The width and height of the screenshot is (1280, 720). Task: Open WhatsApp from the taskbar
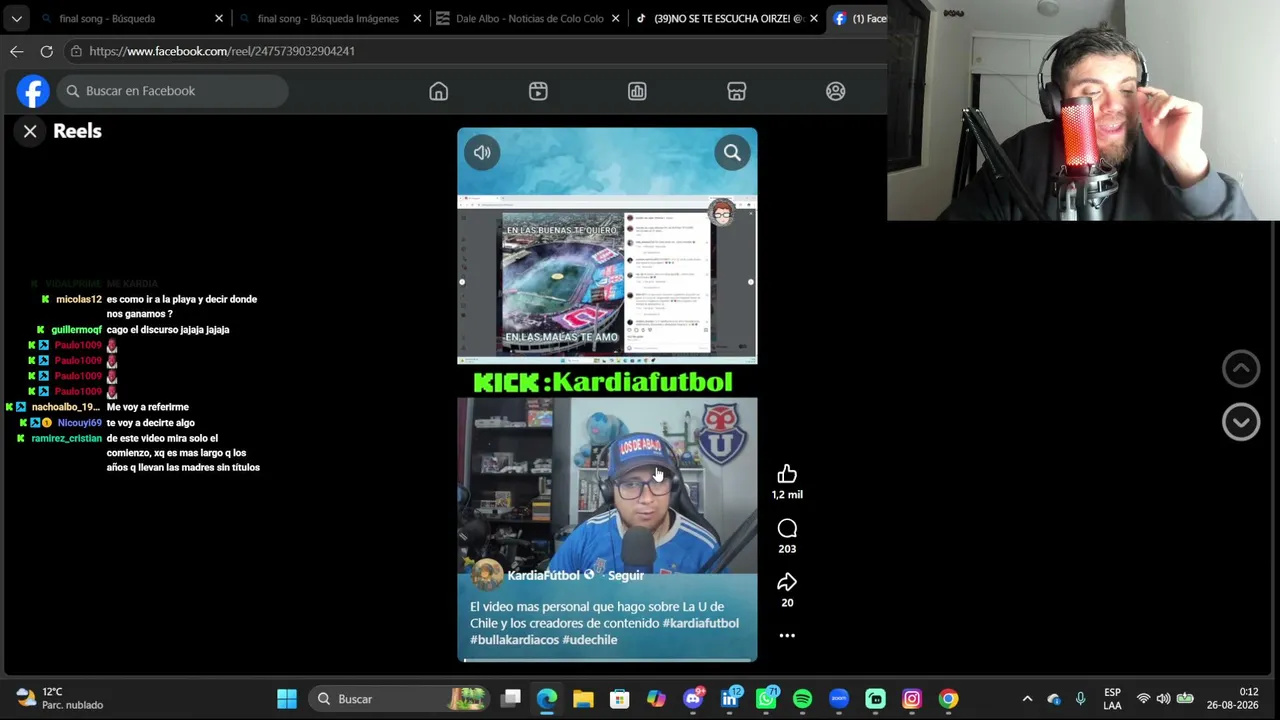(766, 699)
